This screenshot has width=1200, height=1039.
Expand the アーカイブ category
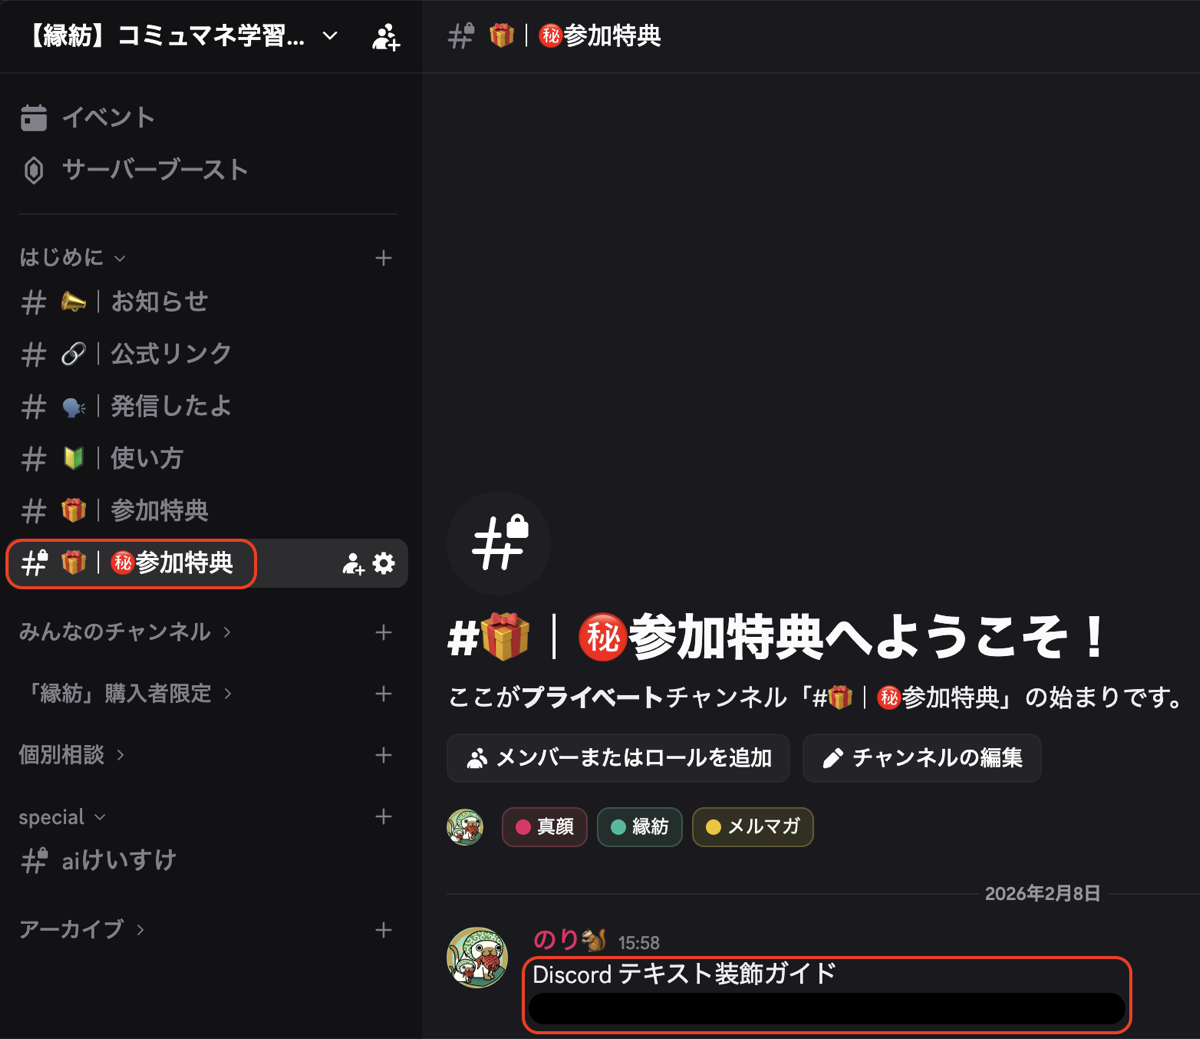(x=82, y=930)
